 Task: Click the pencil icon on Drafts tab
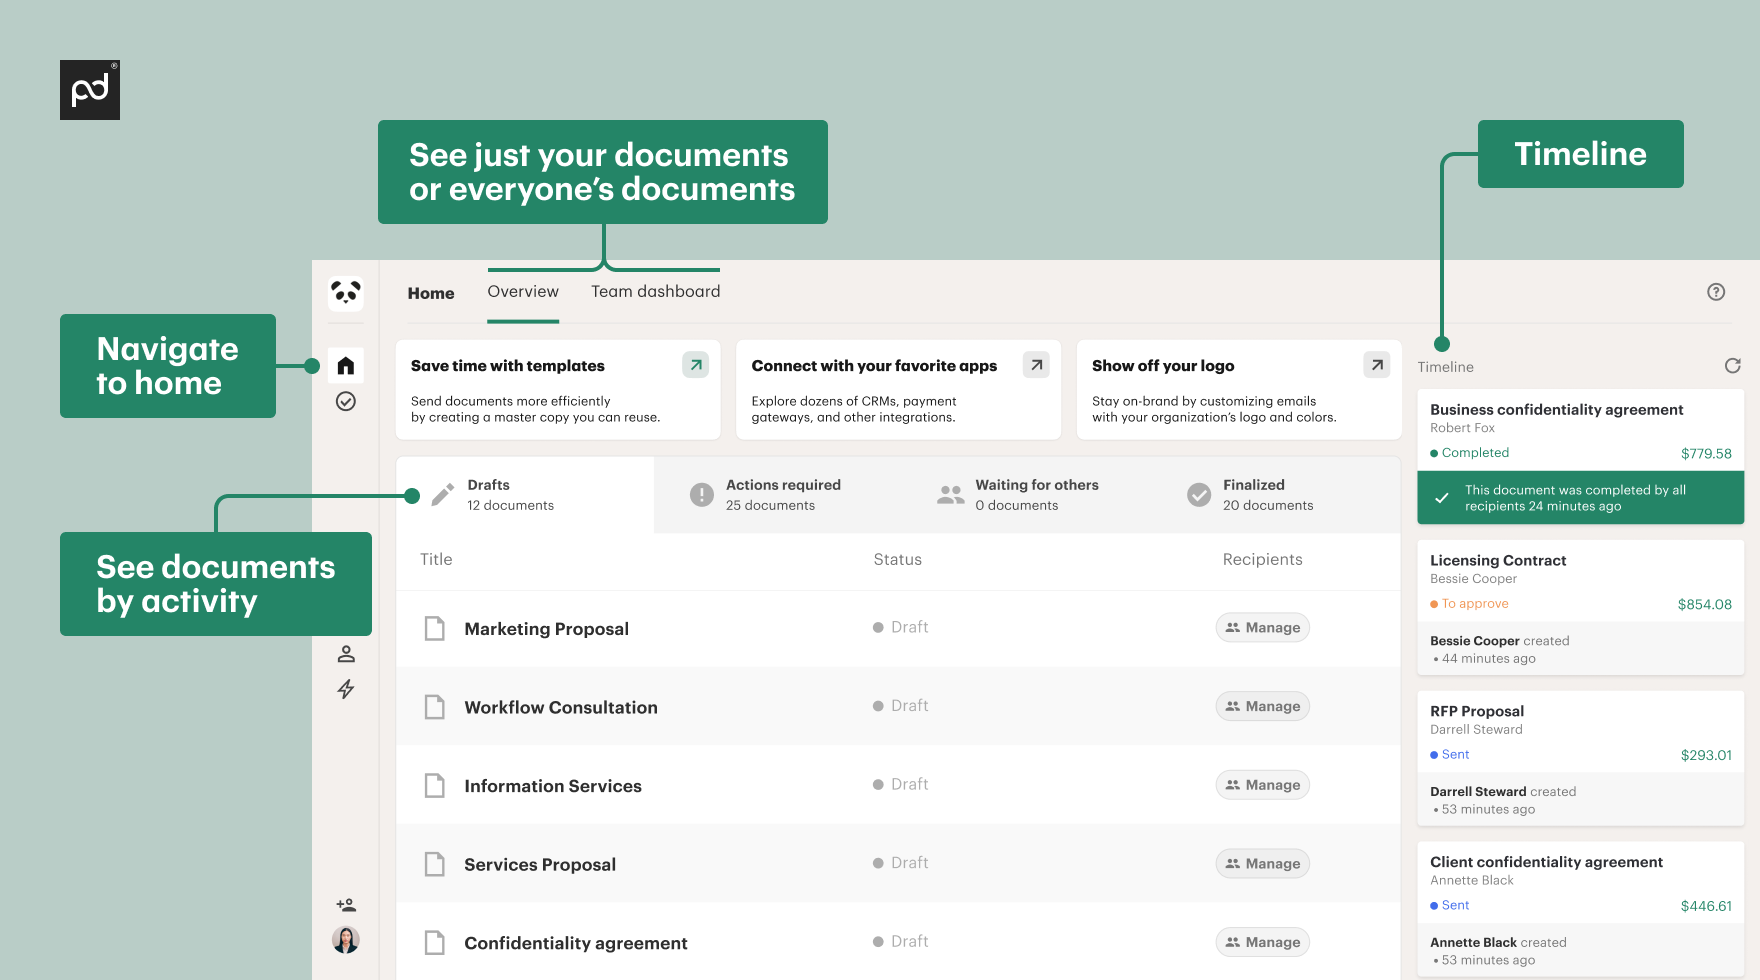[443, 494]
